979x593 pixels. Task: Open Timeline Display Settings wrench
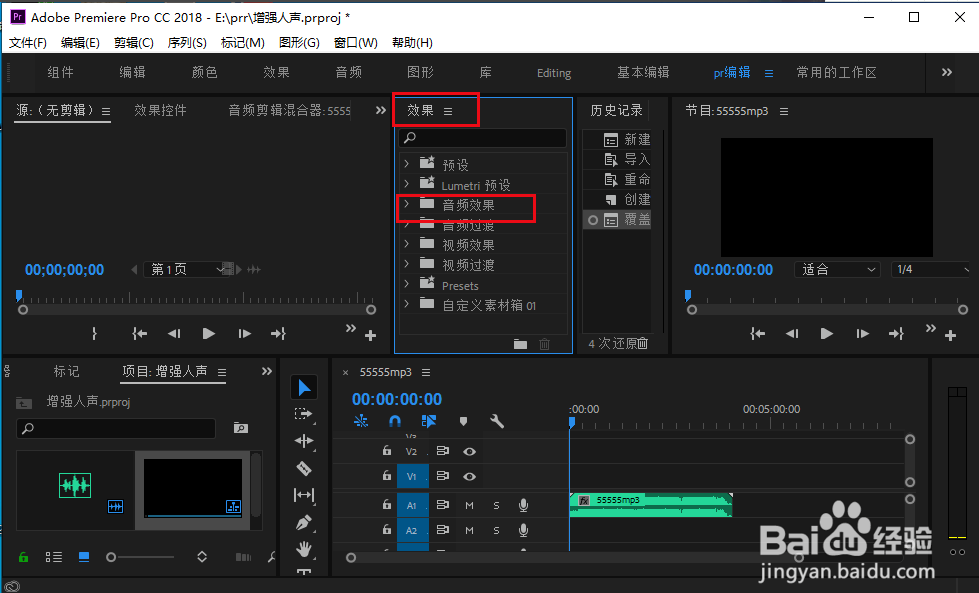click(497, 421)
